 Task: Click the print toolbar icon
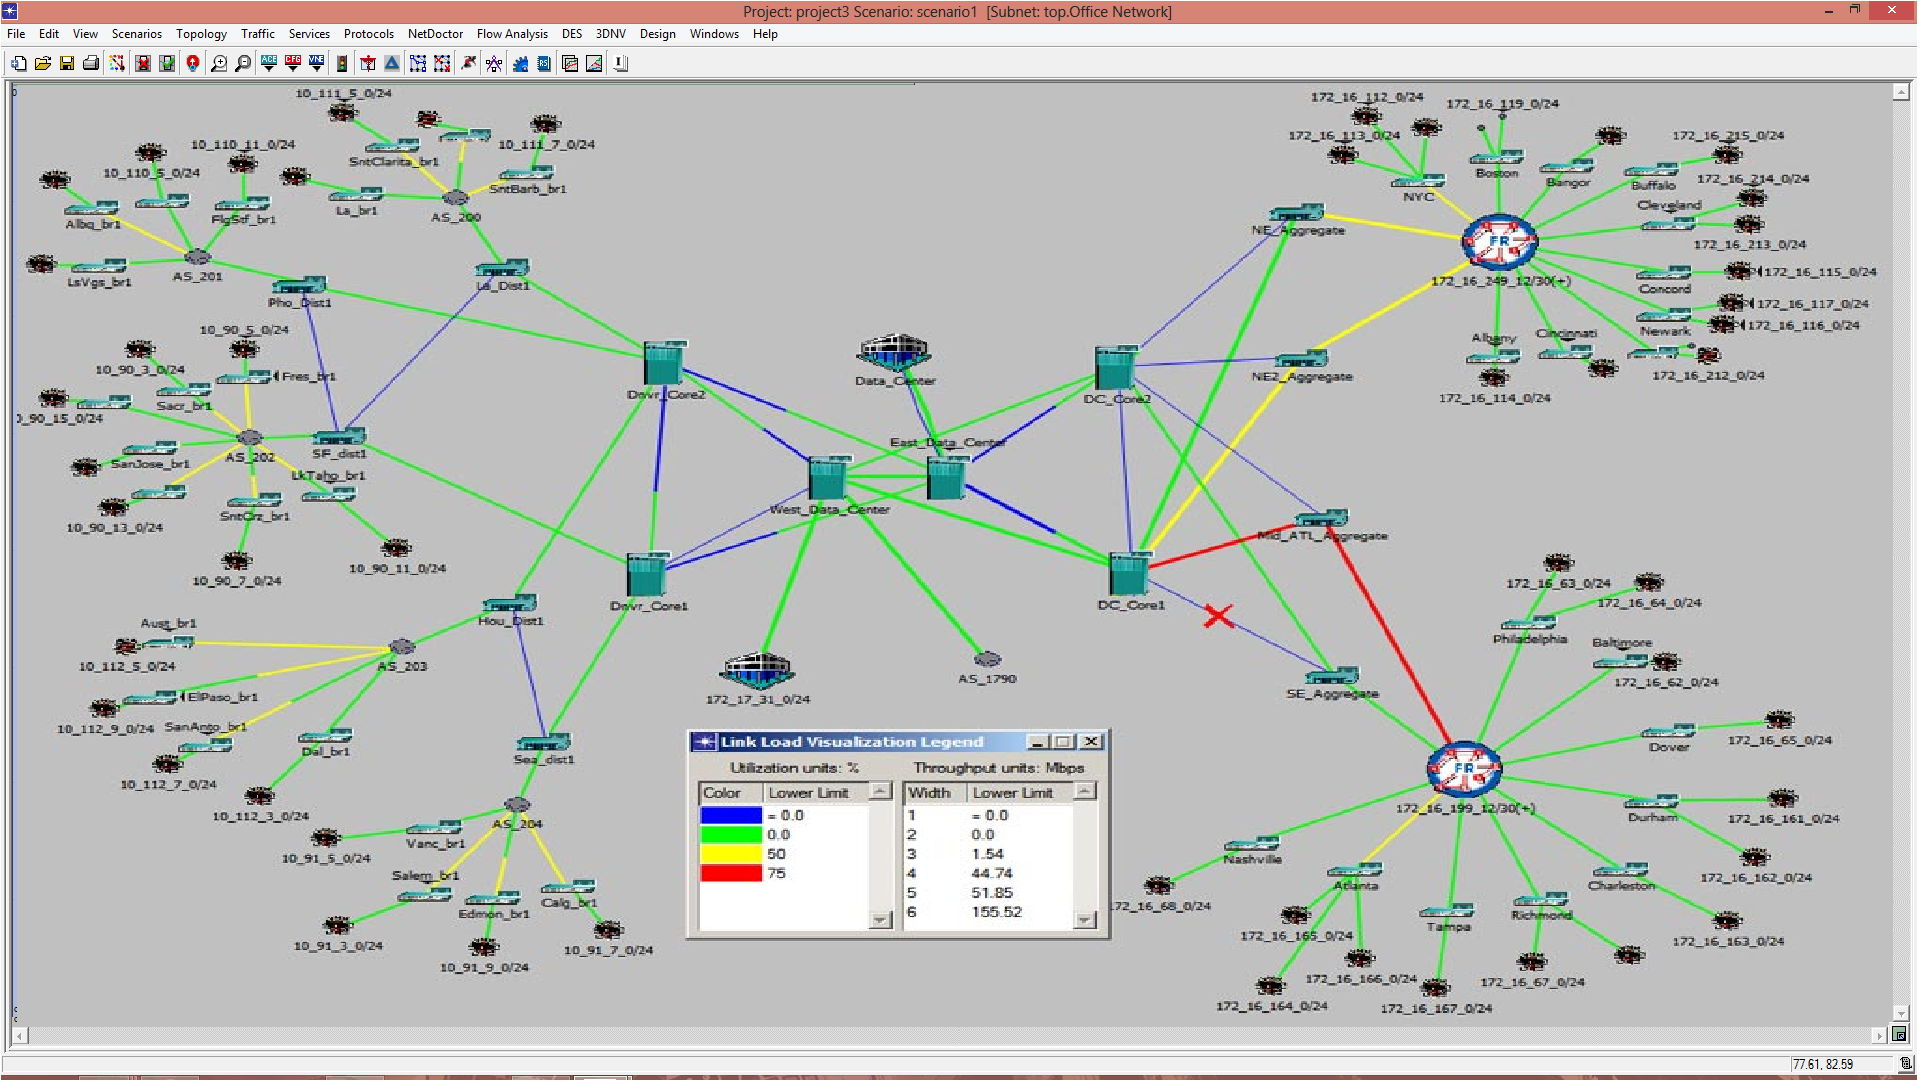pos(91,63)
